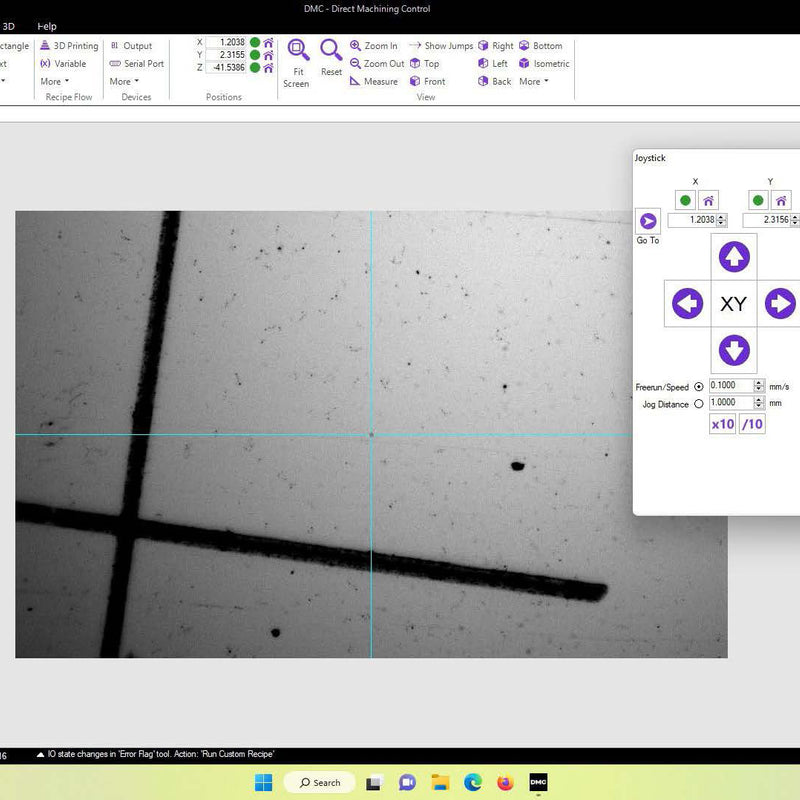Click the camera view crosshair center
800x800 pixels.
[371, 435]
